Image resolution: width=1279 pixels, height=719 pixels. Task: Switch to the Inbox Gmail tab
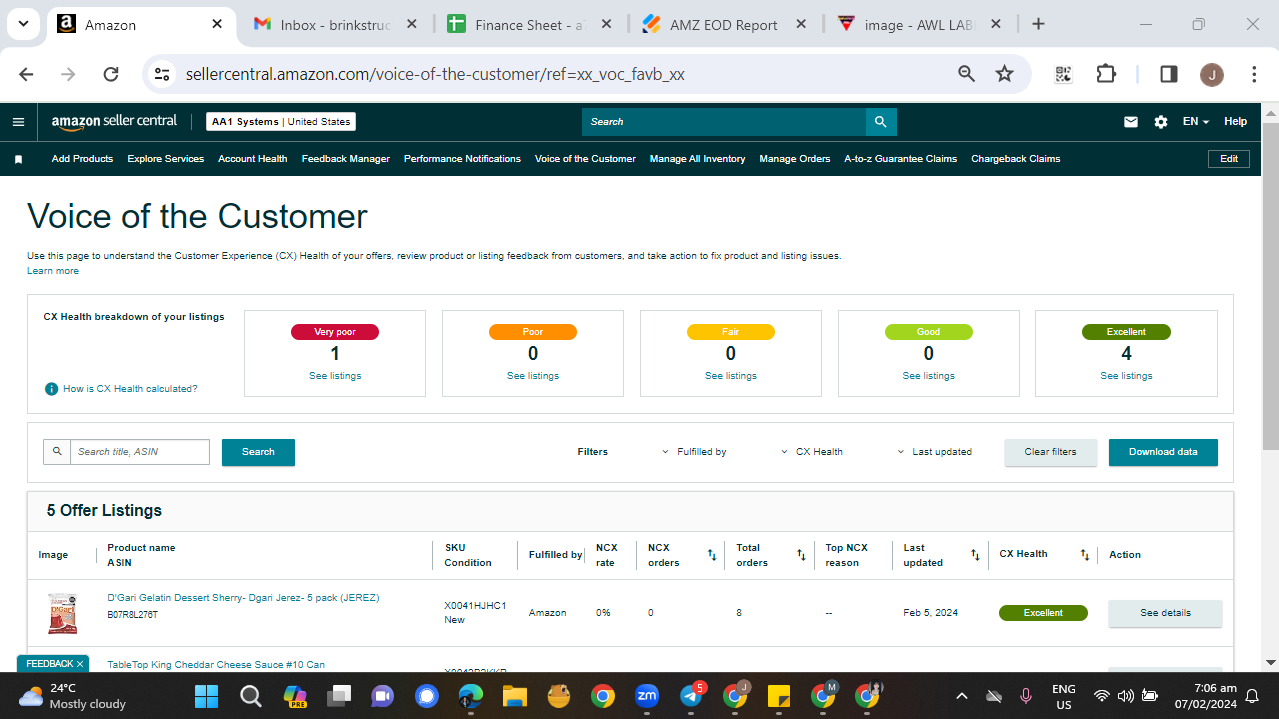(x=336, y=24)
